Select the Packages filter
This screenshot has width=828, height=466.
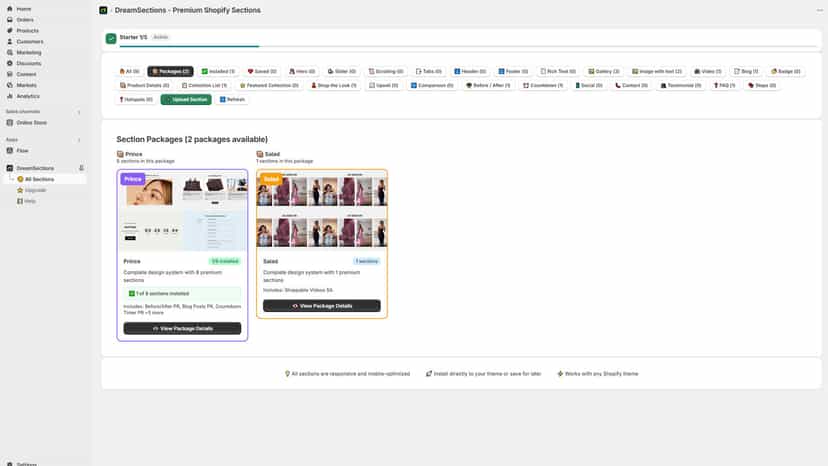171,71
